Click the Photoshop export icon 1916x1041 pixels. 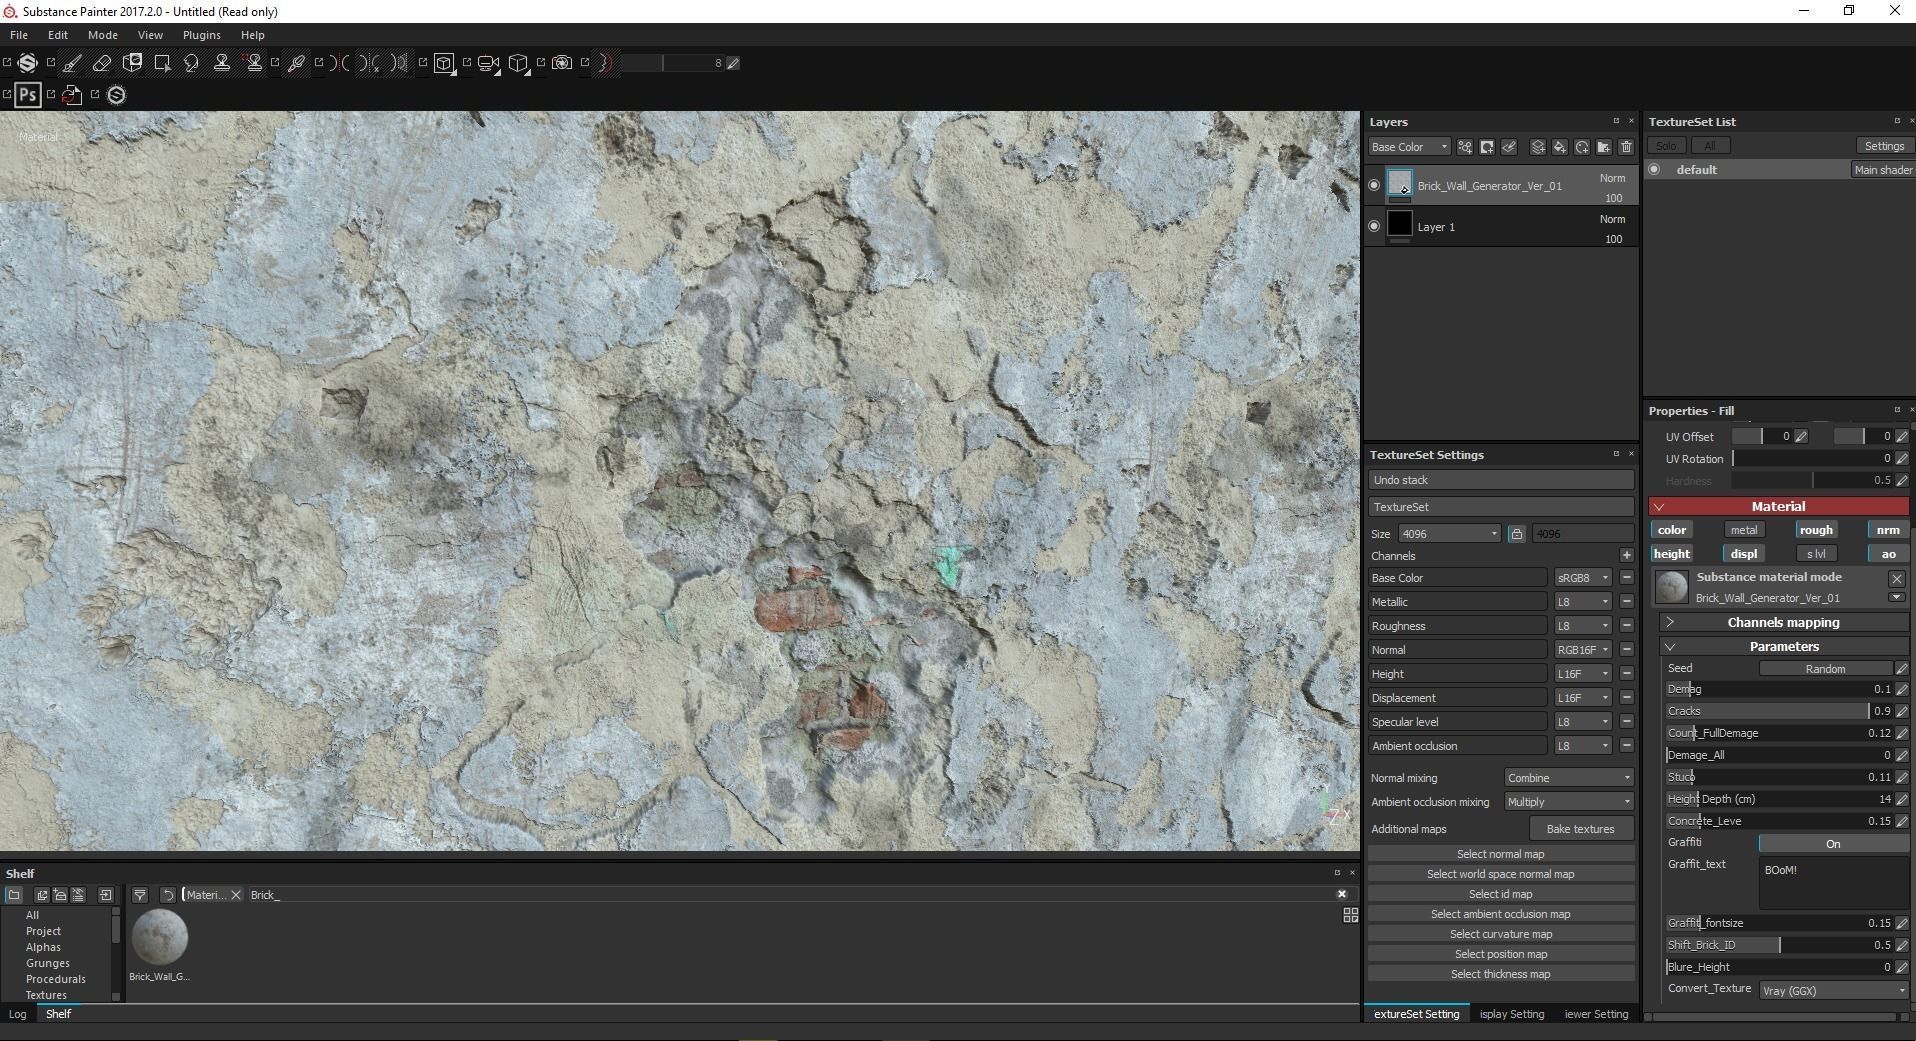(28, 95)
